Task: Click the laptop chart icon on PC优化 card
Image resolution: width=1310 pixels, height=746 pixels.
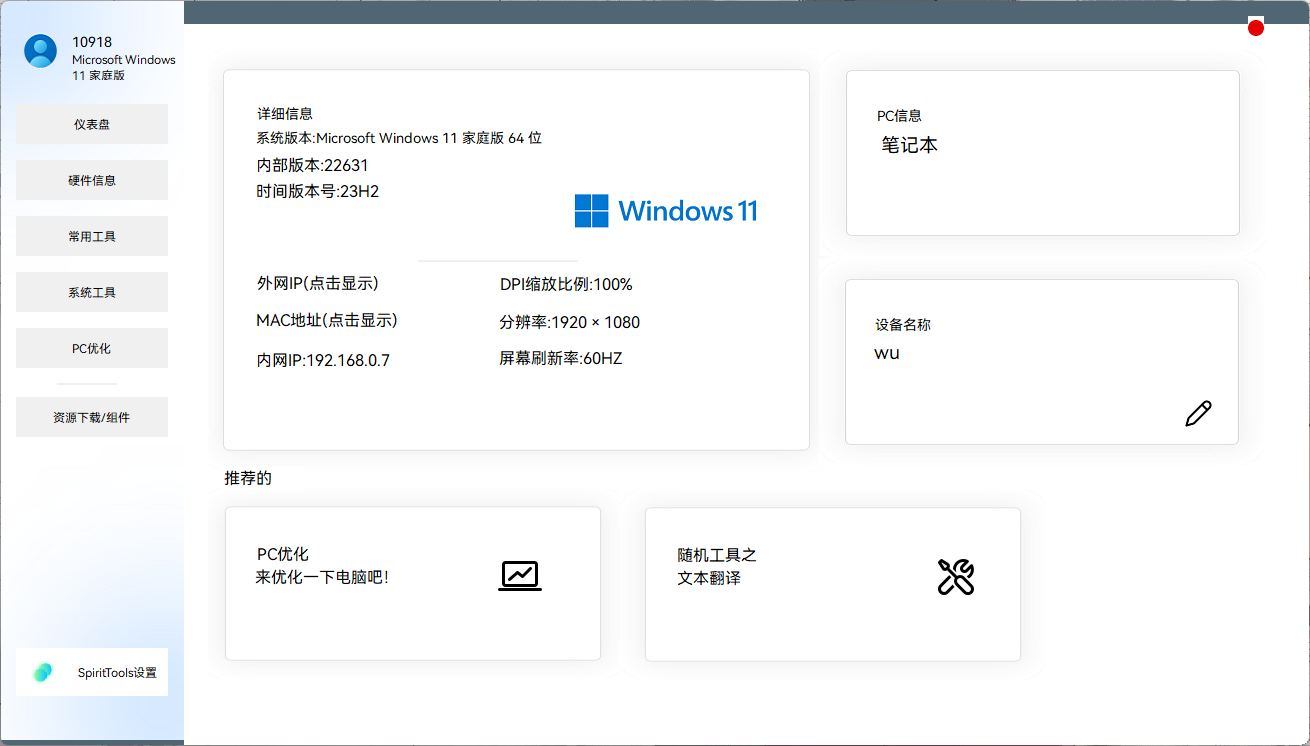Action: pos(520,576)
